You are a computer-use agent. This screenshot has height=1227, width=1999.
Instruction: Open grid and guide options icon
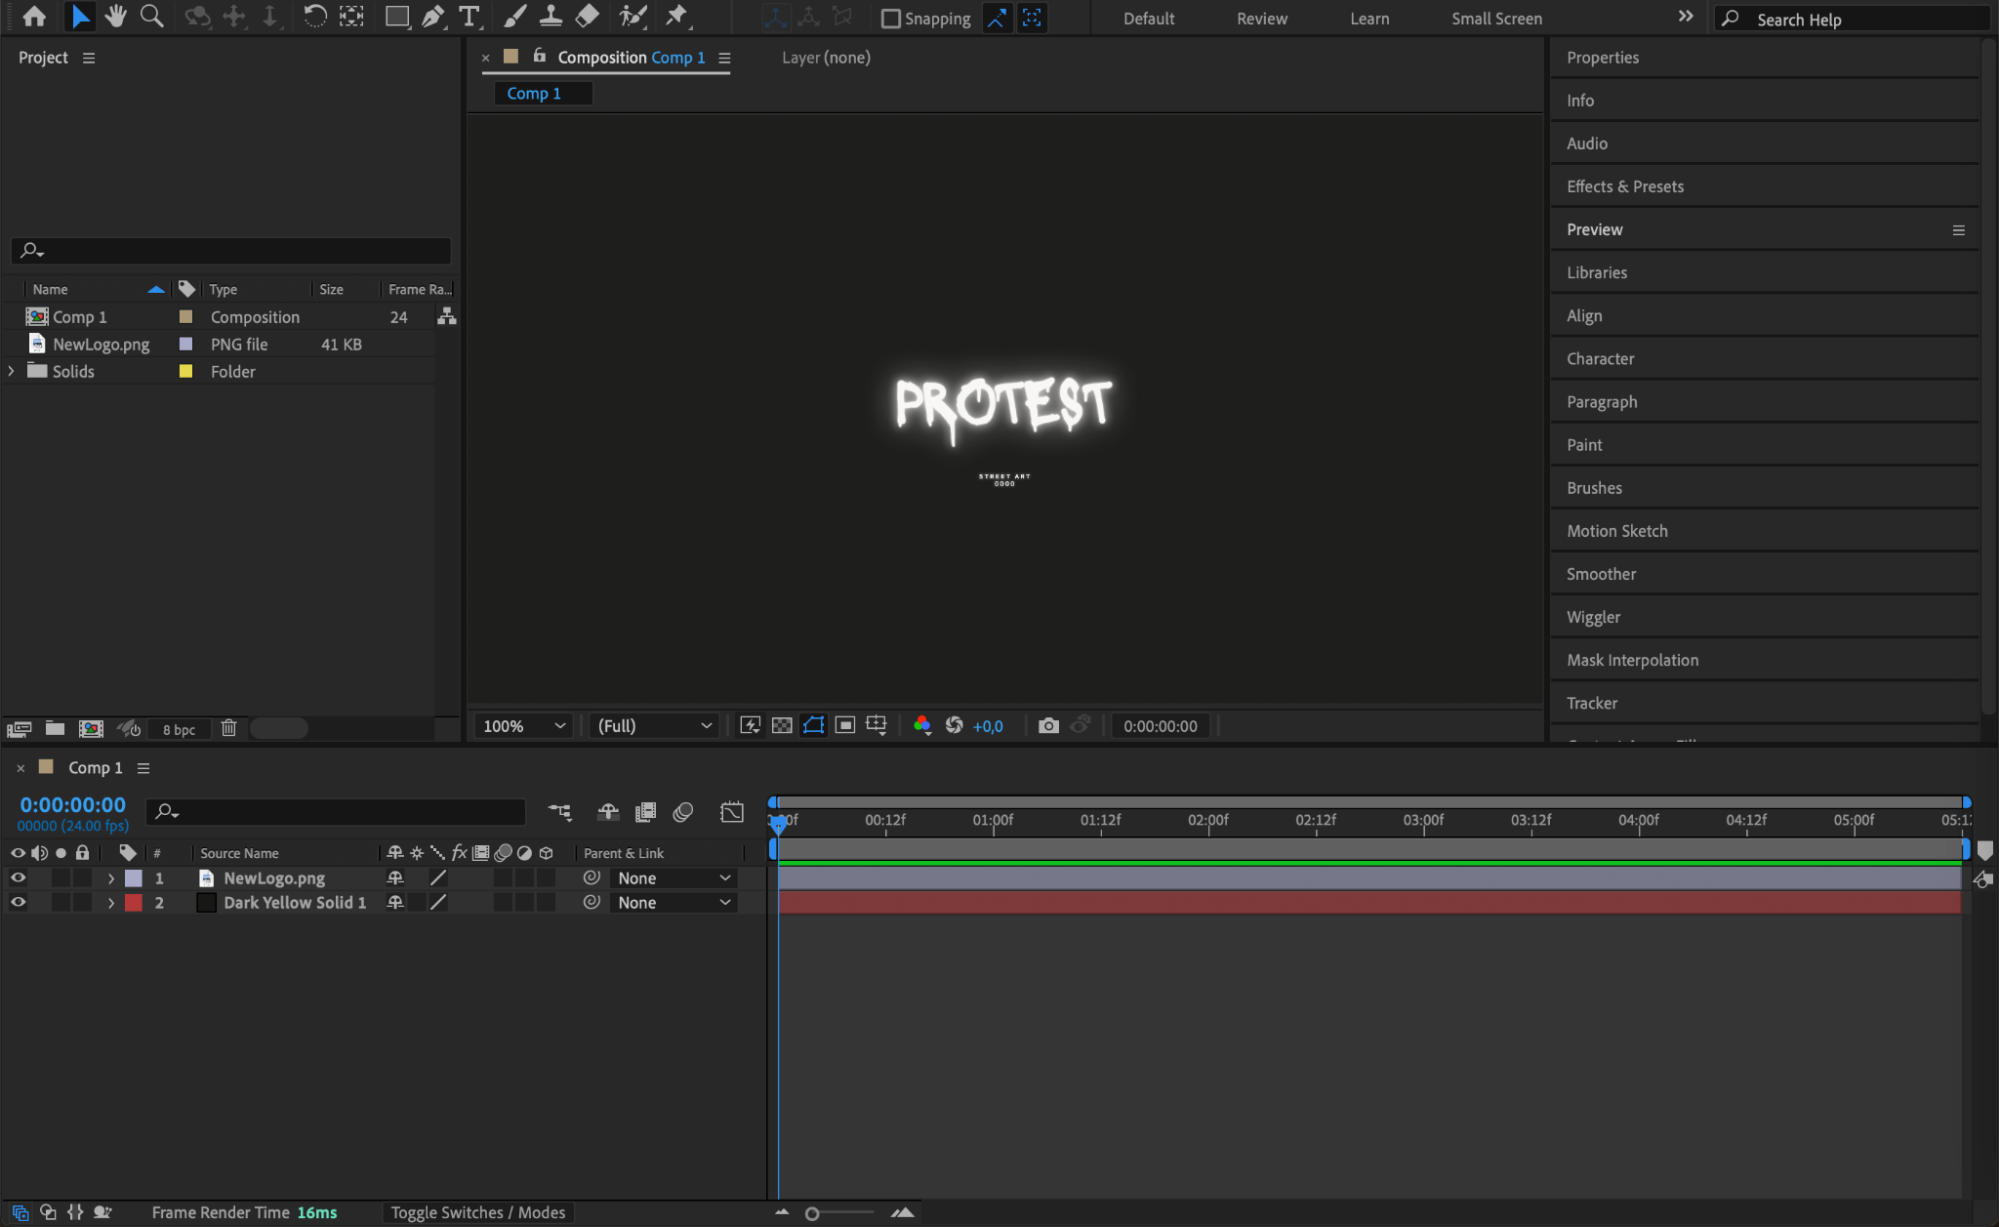pyautogui.click(x=876, y=726)
